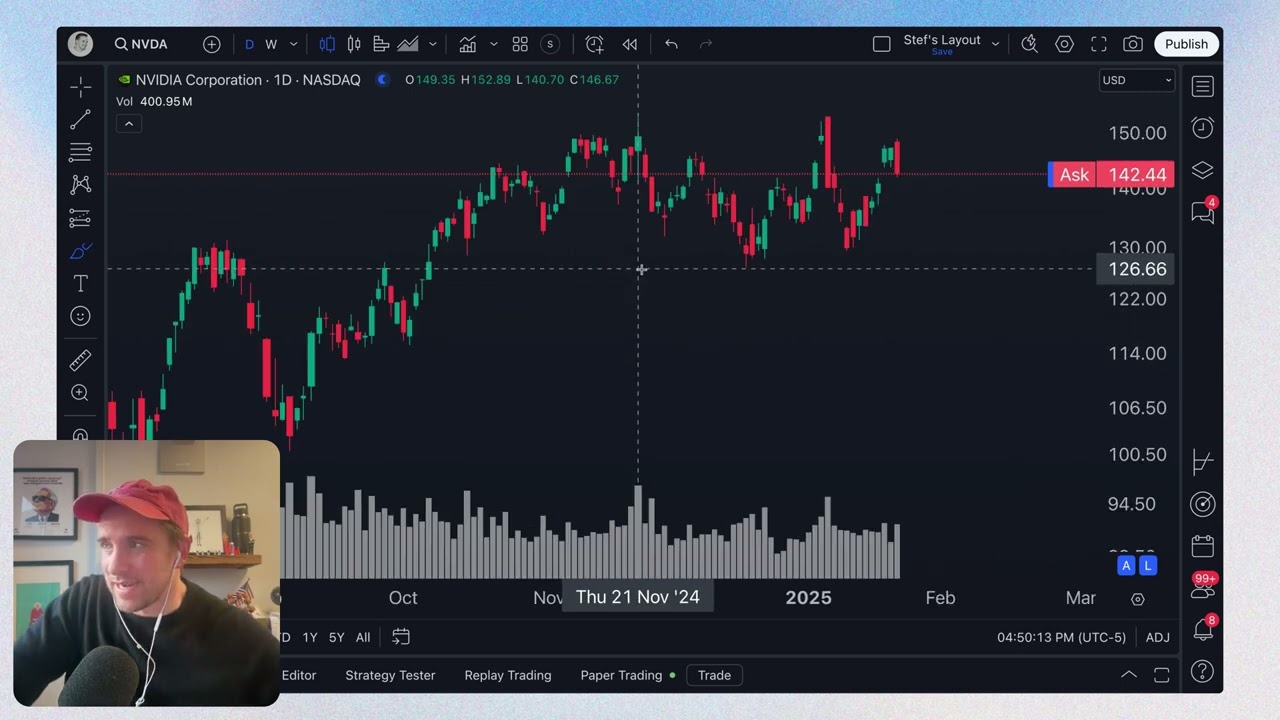Open the USD currency dropdown
The width and height of the screenshot is (1280, 720).
coord(1136,80)
